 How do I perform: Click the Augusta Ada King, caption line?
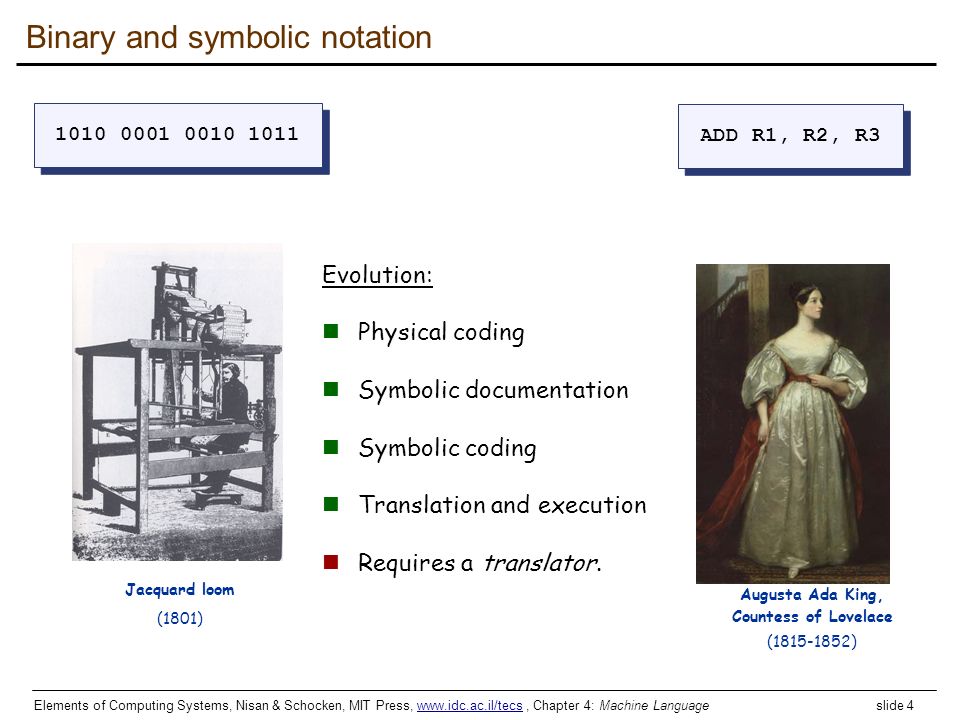pyautogui.click(x=812, y=594)
